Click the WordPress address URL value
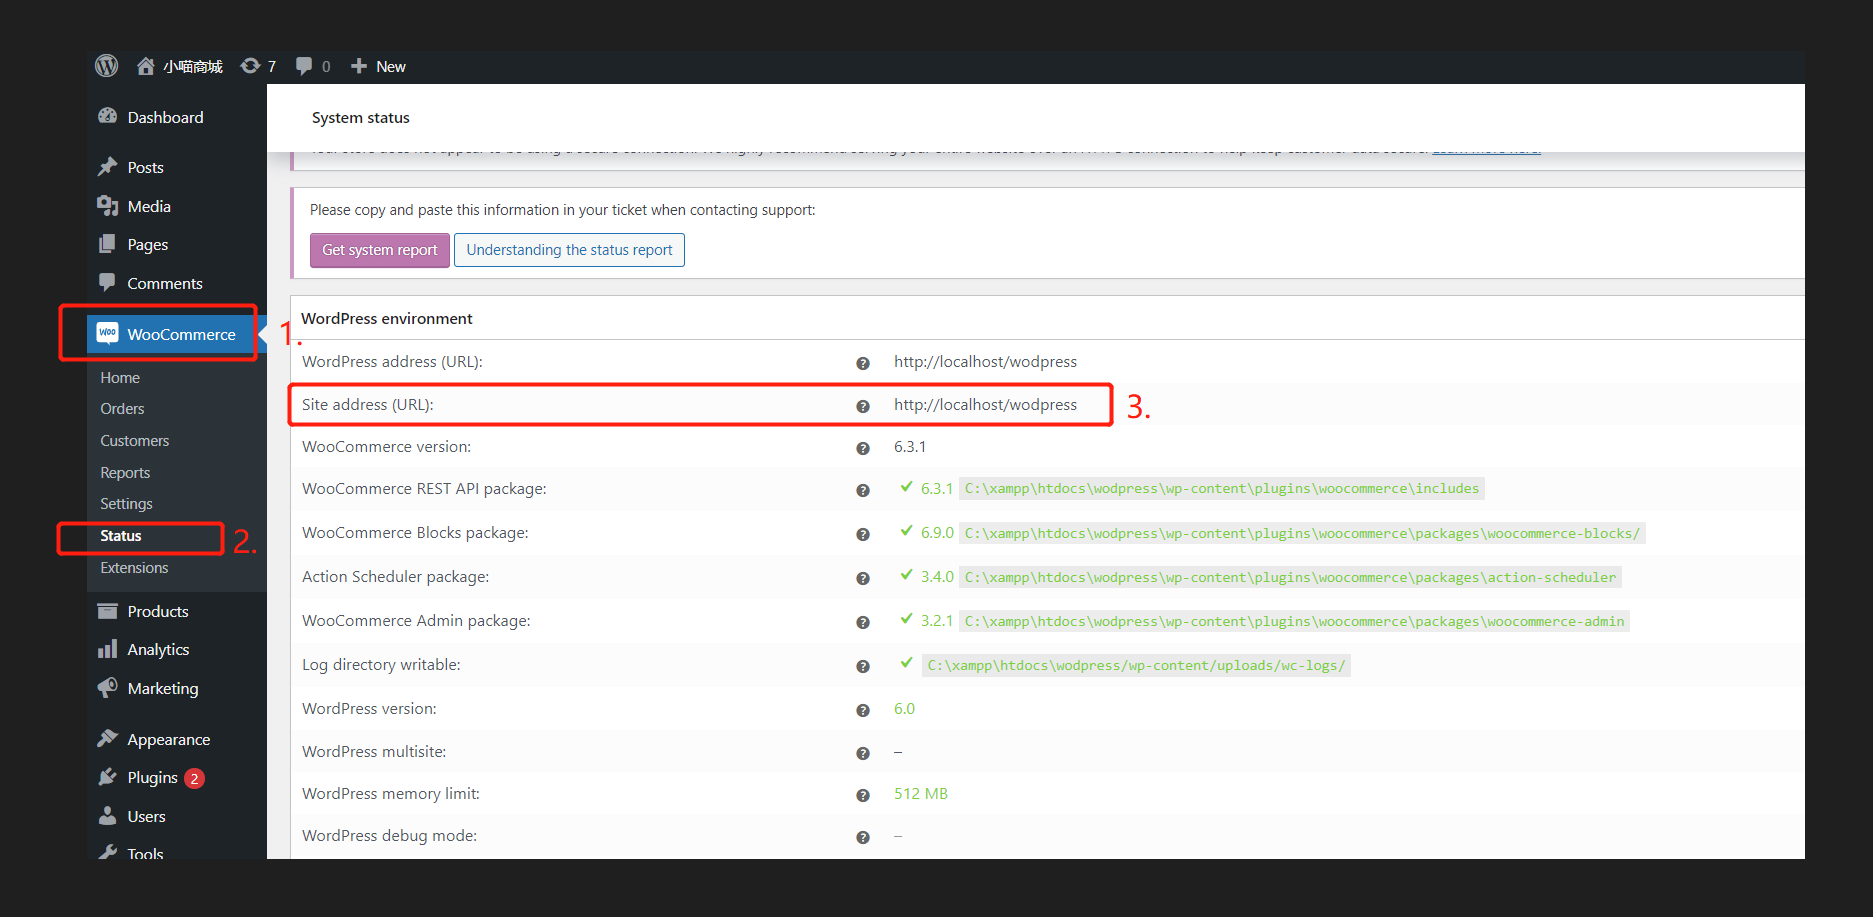Viewport: 1873px width, 917px height. [985, 361]
